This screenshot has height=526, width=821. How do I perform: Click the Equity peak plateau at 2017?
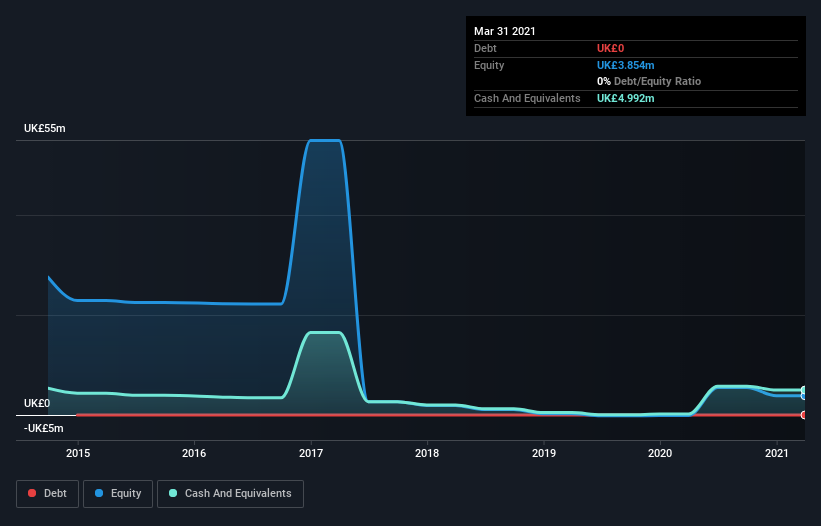click(x=325, y=140)
